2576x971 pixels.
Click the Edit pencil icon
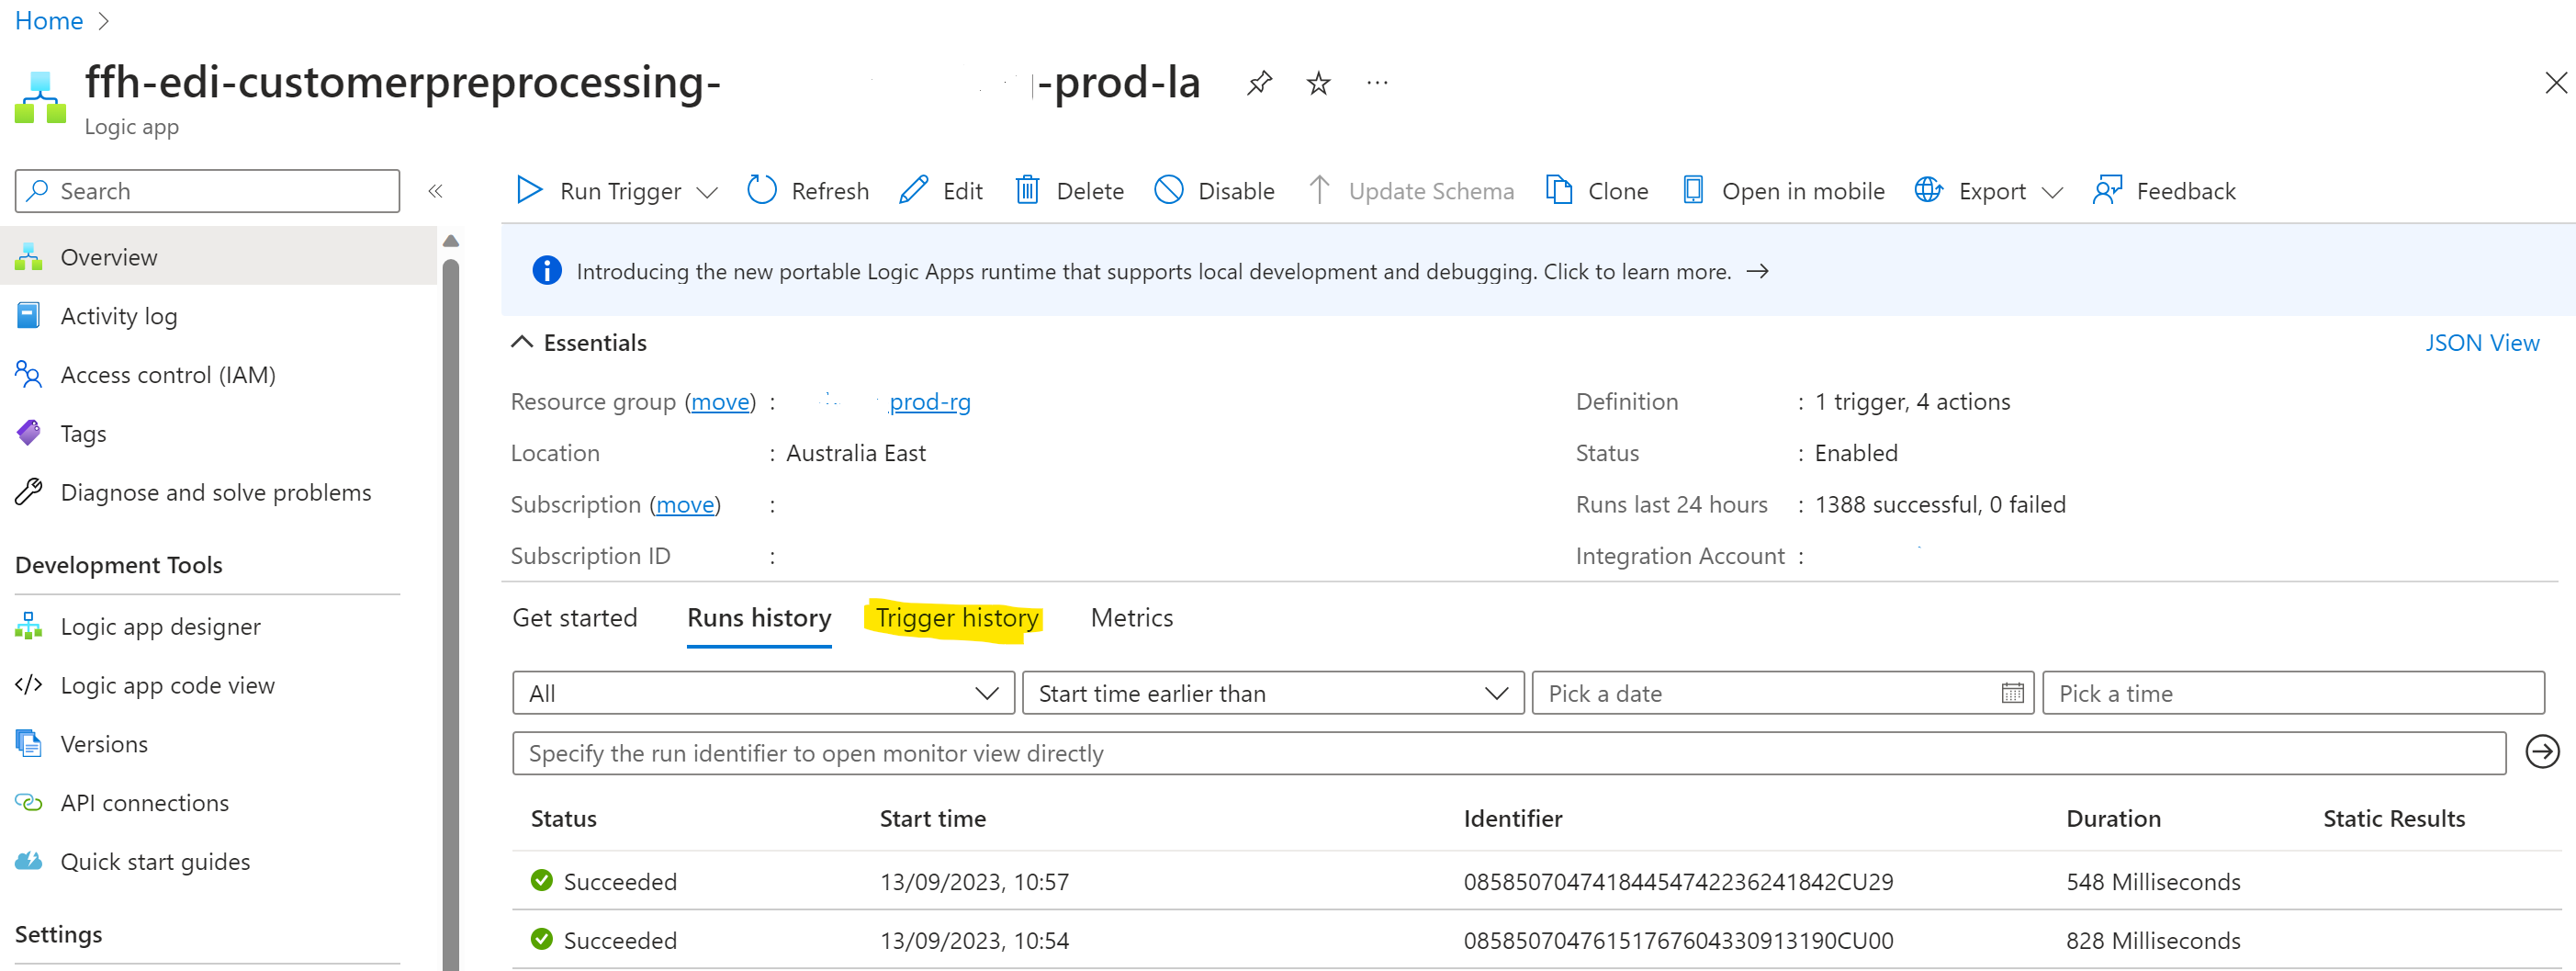coord(913,190)
